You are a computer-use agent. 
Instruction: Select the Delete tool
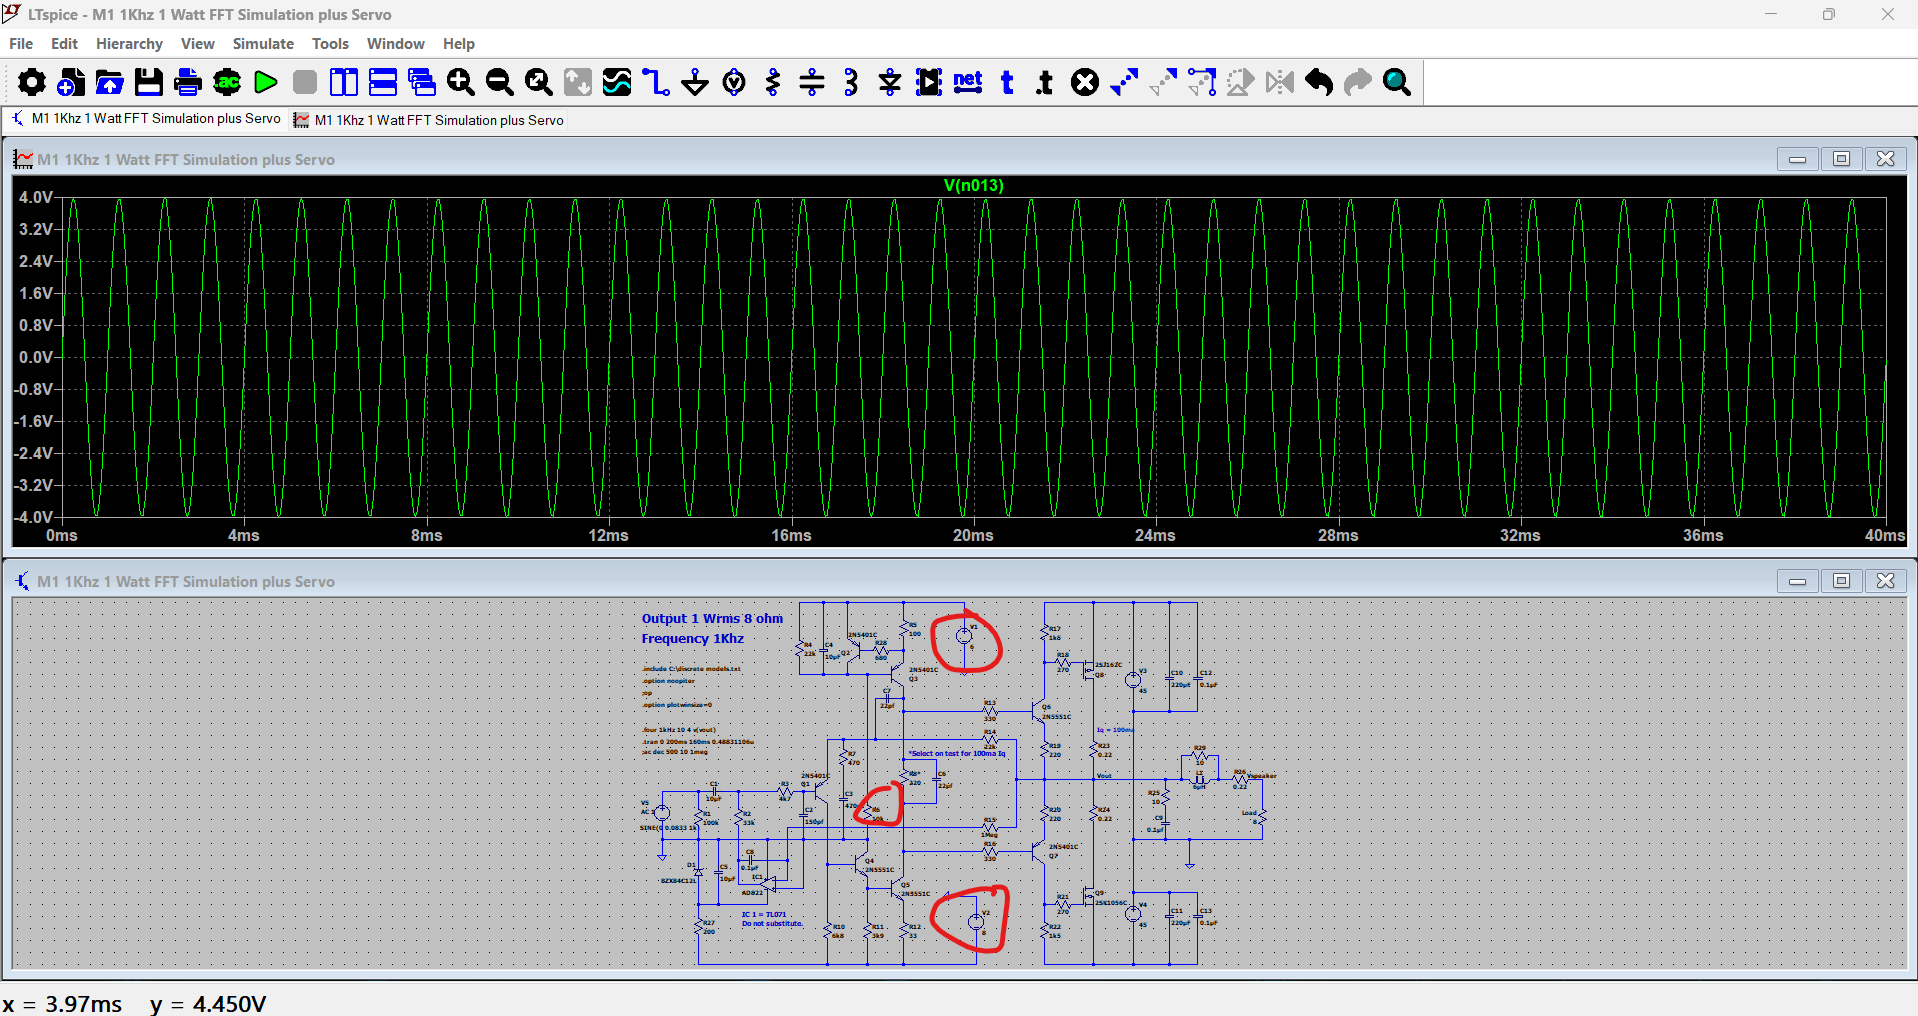click(x=1085, y=82)
